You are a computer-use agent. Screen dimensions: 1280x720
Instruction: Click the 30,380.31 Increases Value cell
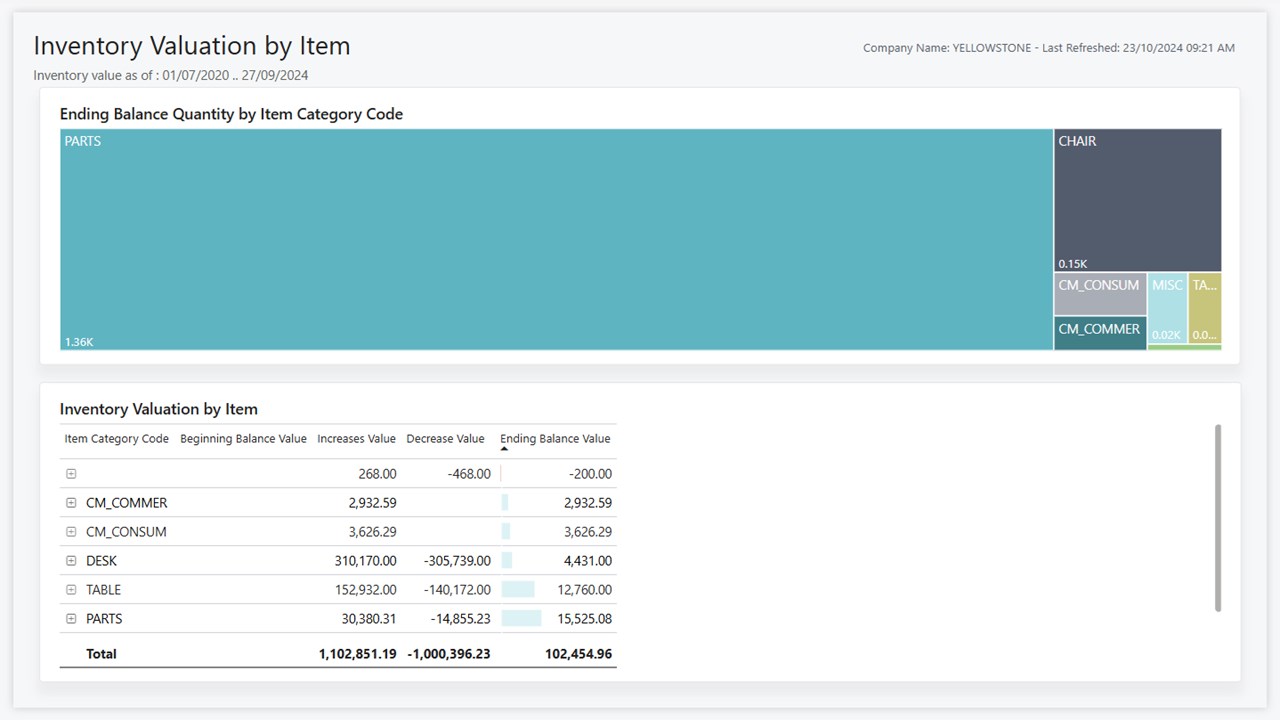pos(369,619)
